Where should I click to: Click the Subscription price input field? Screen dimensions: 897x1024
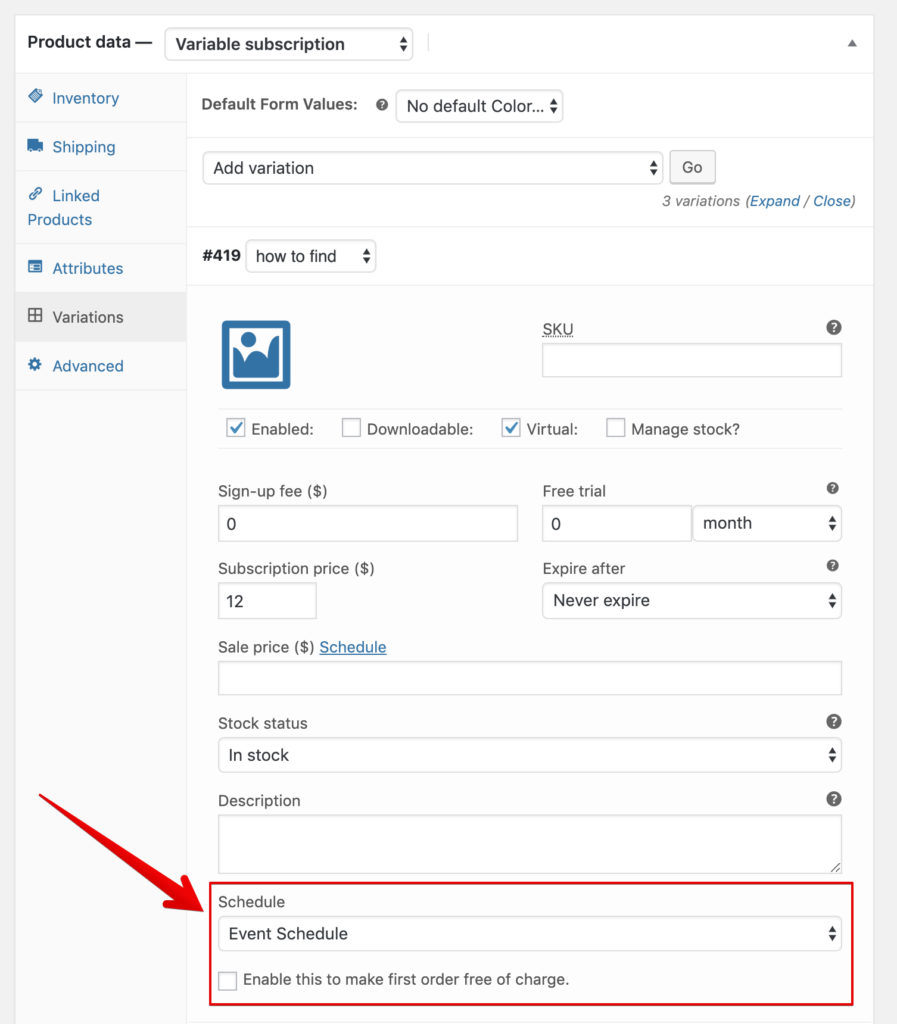tap(267, 601)
